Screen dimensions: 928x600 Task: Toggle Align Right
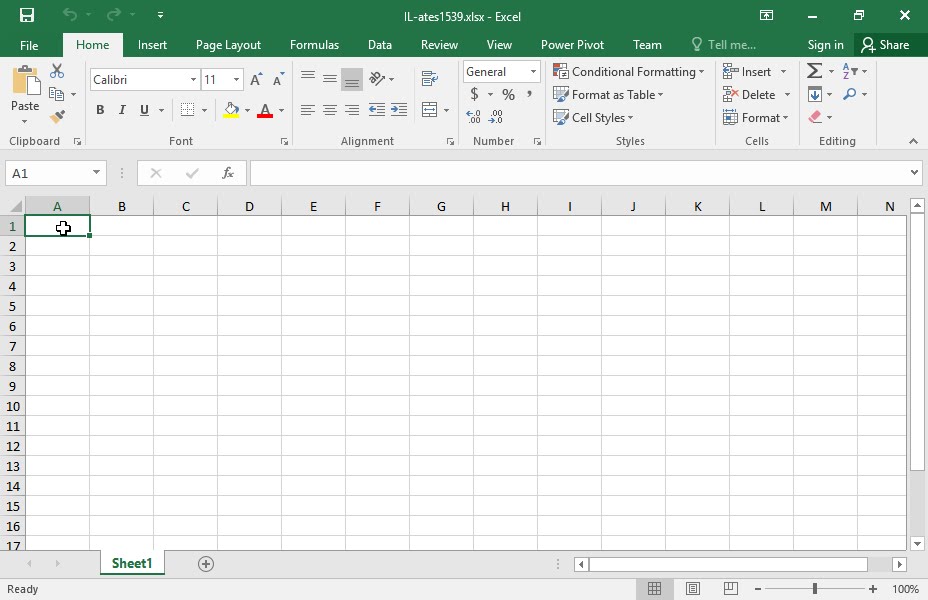click(x=352, y=109)
